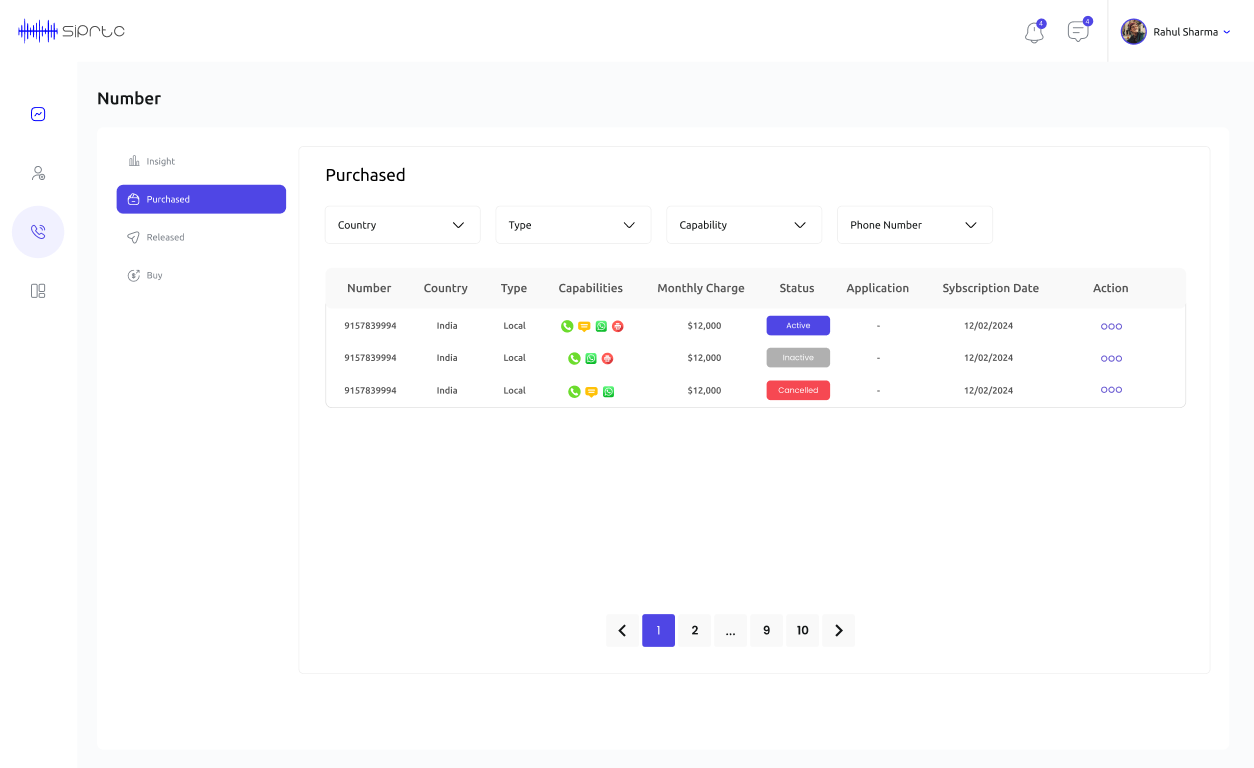Open the phone numbers section in sidebar

pyautogui.click(x=38, y=231)
